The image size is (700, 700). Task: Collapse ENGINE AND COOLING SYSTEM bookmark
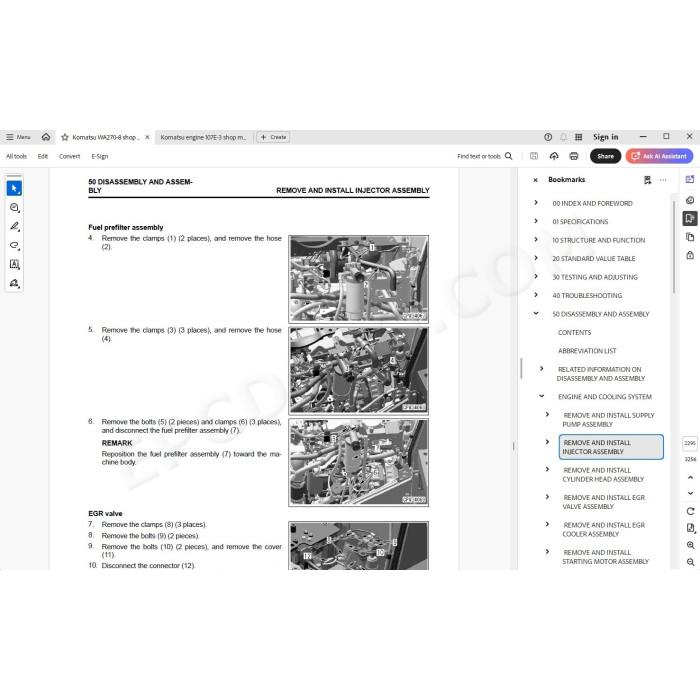pyautogui.click(x=542, y=396)
